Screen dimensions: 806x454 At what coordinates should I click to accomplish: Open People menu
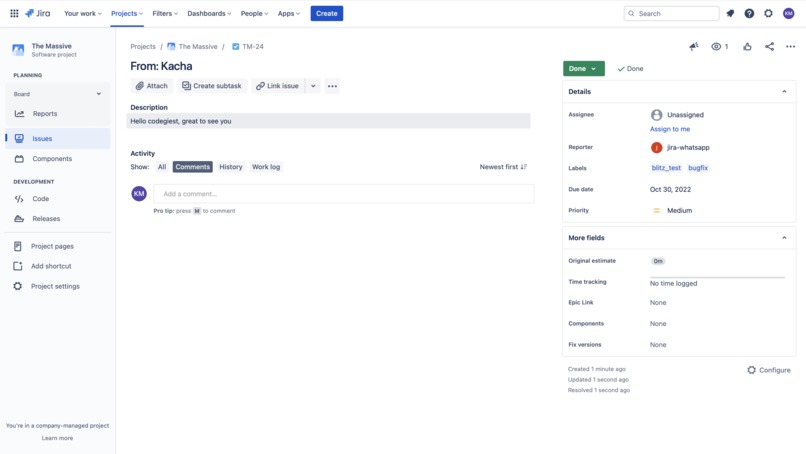[x=254, y=13]
